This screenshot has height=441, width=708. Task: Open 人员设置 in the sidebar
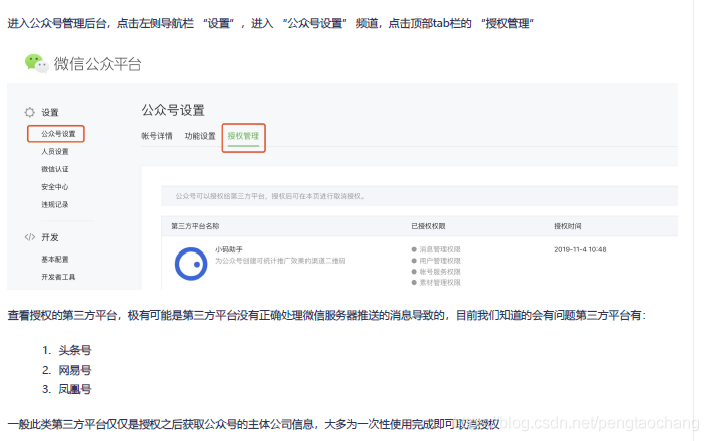click(x=55, y=151)
